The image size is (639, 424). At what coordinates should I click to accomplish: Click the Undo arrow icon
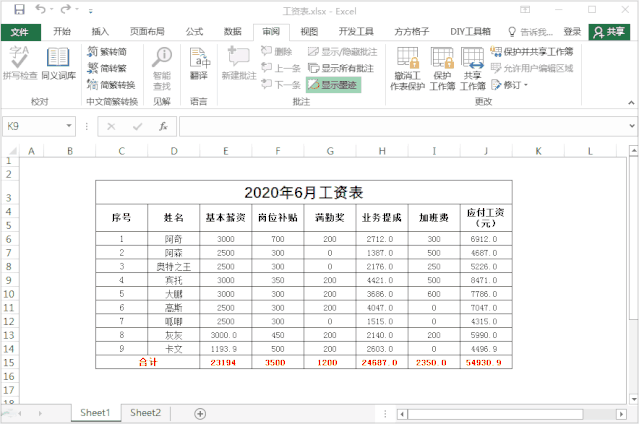[x=40, y=9]
